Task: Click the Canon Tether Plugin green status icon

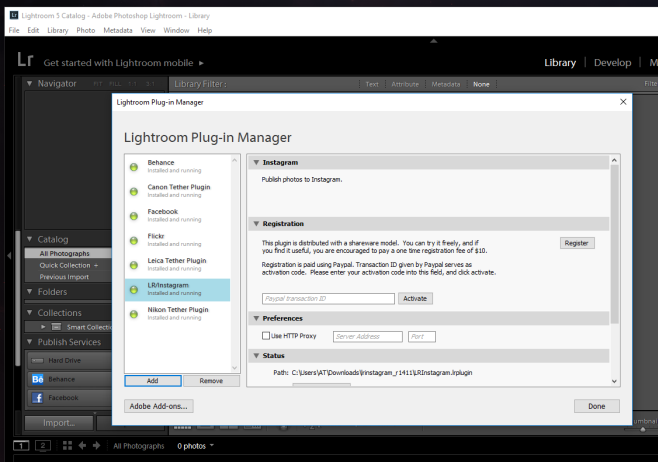Action: [x=134, y=191]
